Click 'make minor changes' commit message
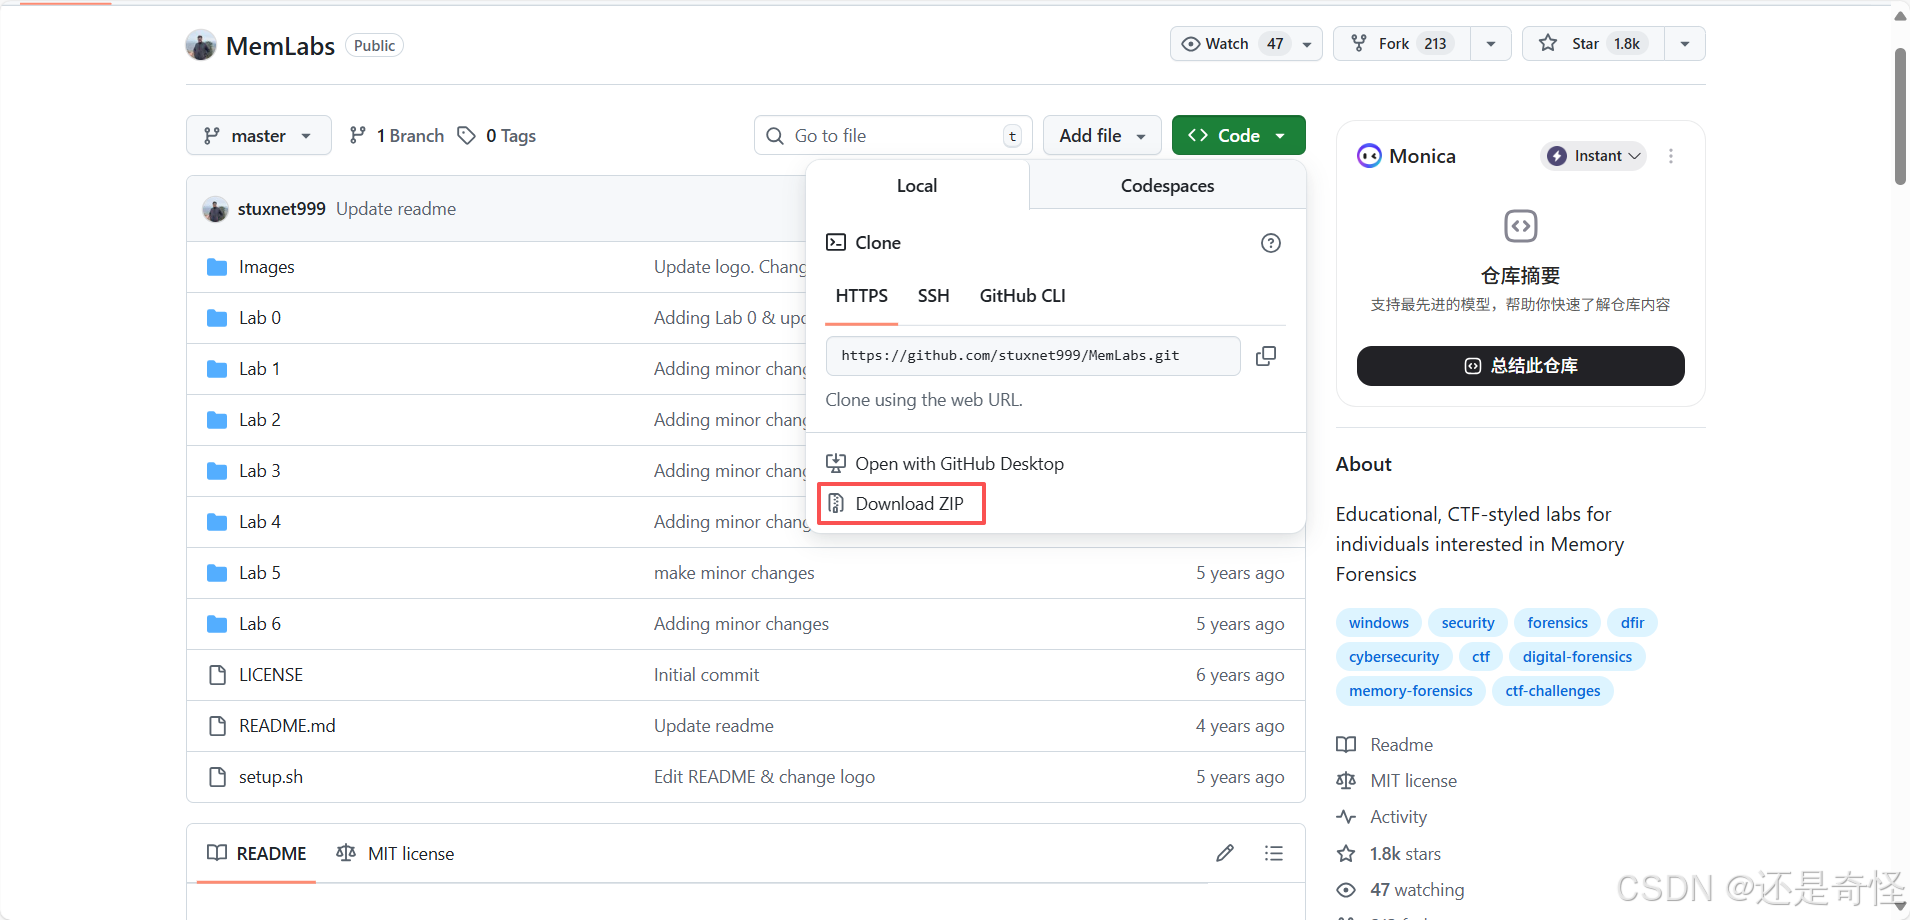The width and height of the screenshot is (1910, 920). (734, 573)
